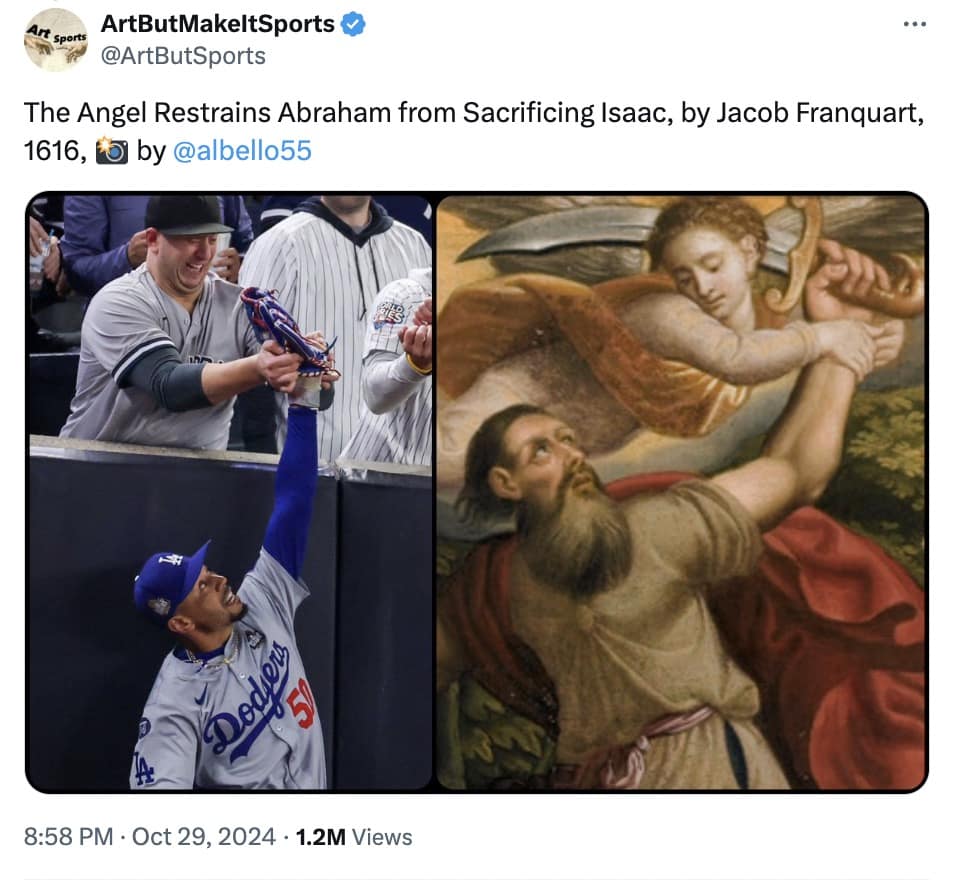
Task: Select the tweet text about Abraham and Isaac
Action: point(400,113)
